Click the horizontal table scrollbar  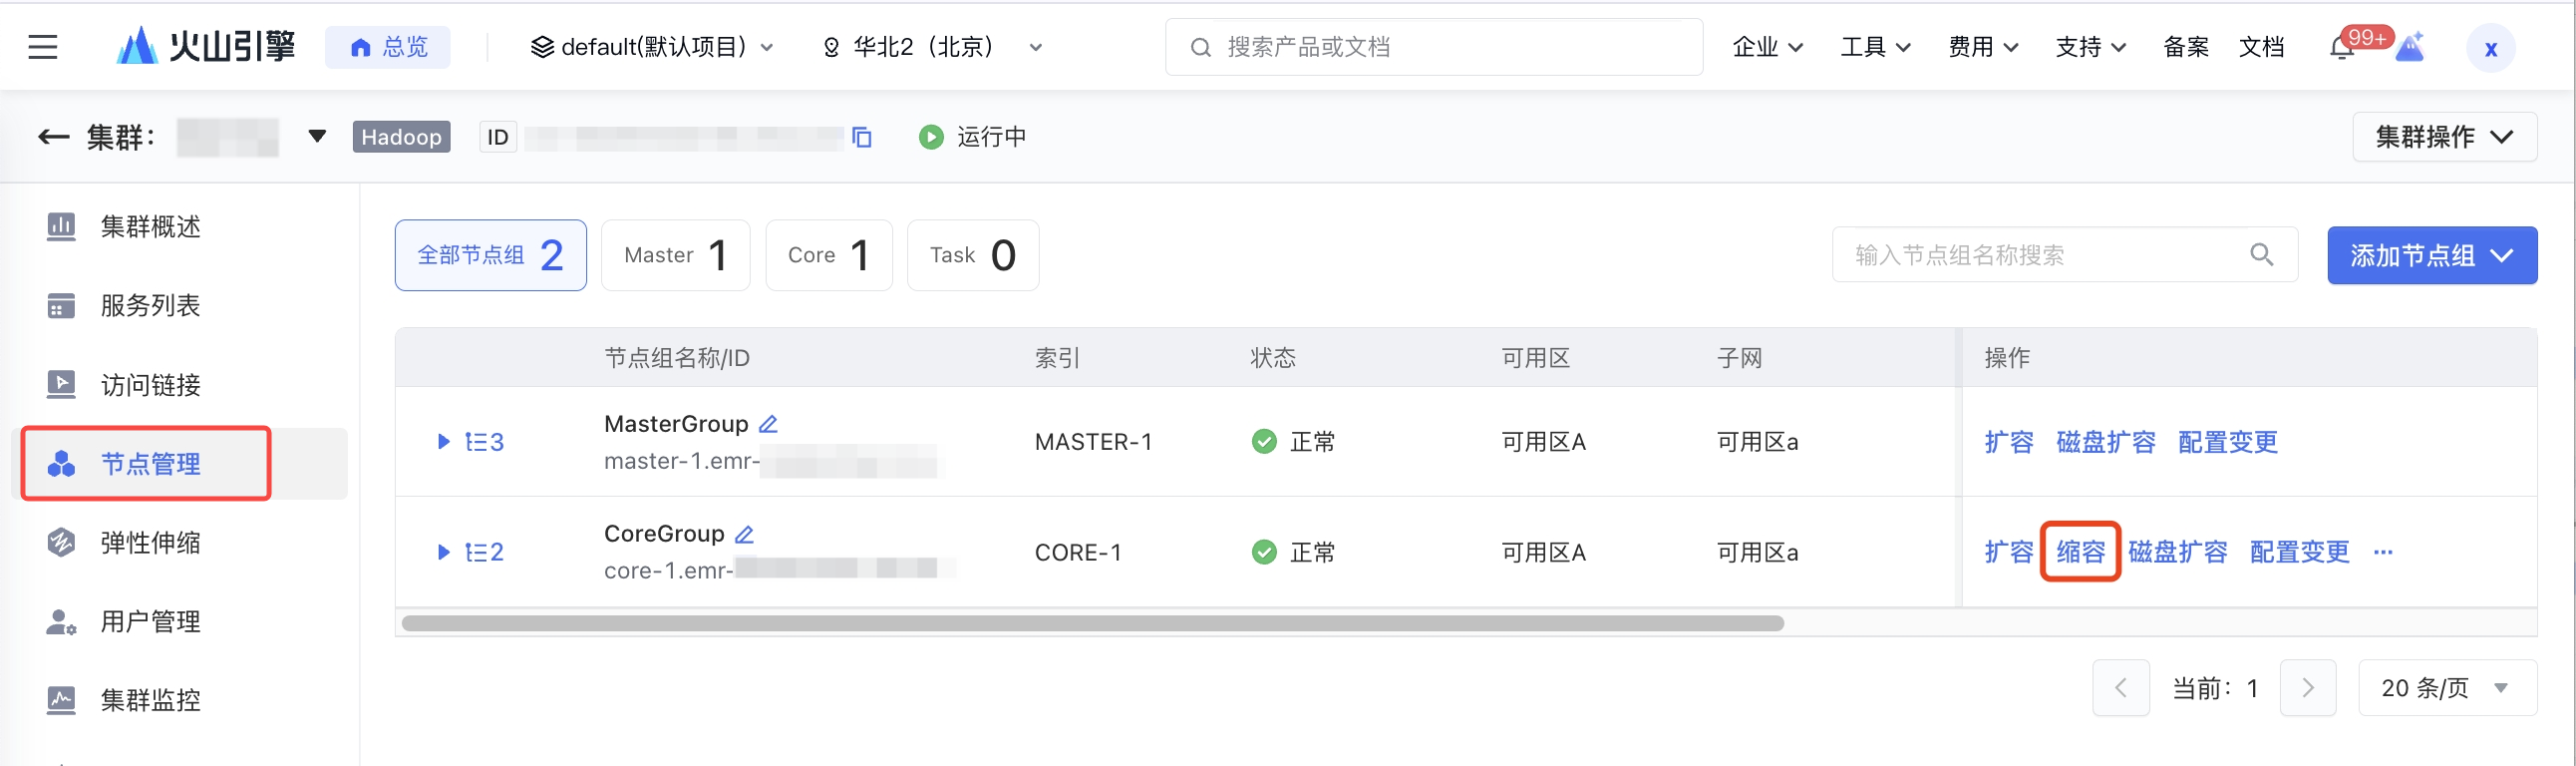tap(1092, 623)
